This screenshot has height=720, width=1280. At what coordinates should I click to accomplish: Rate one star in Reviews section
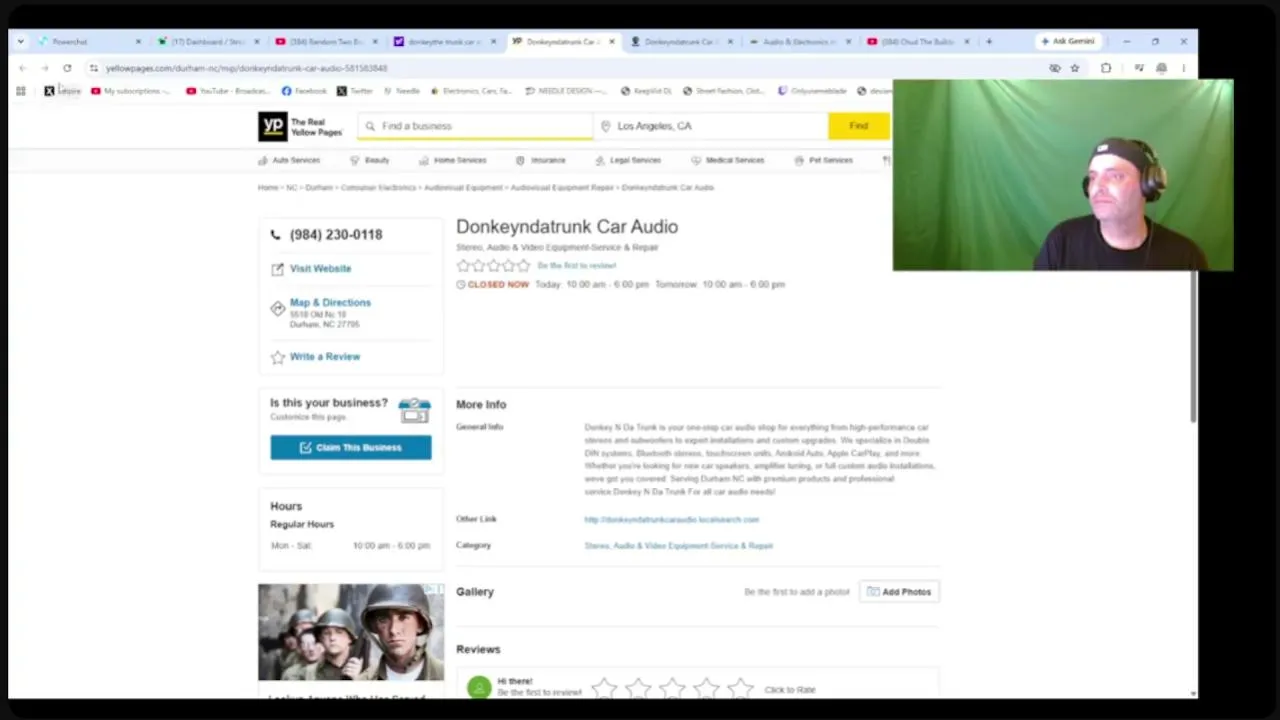(604, 688)
